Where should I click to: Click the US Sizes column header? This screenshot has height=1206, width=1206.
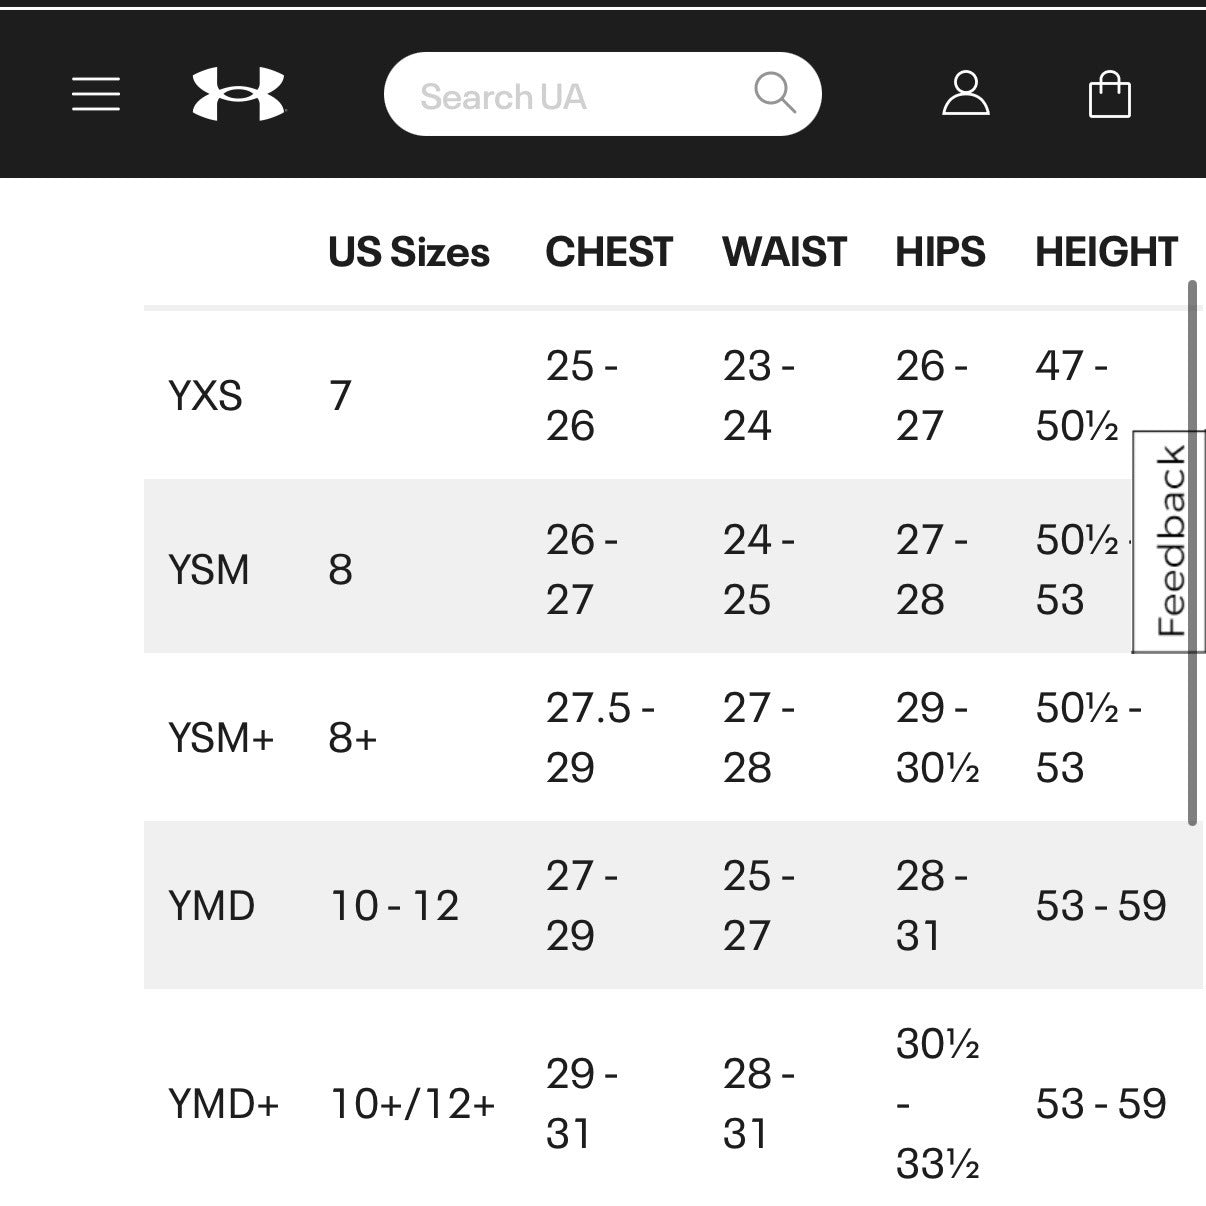coord(408,252)
